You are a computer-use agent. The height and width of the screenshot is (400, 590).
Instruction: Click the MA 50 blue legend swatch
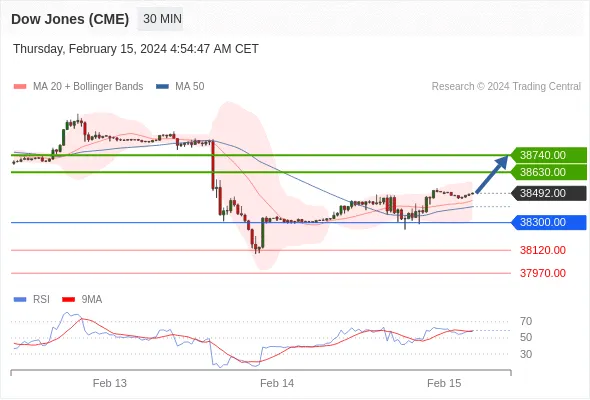click(162, 87)
